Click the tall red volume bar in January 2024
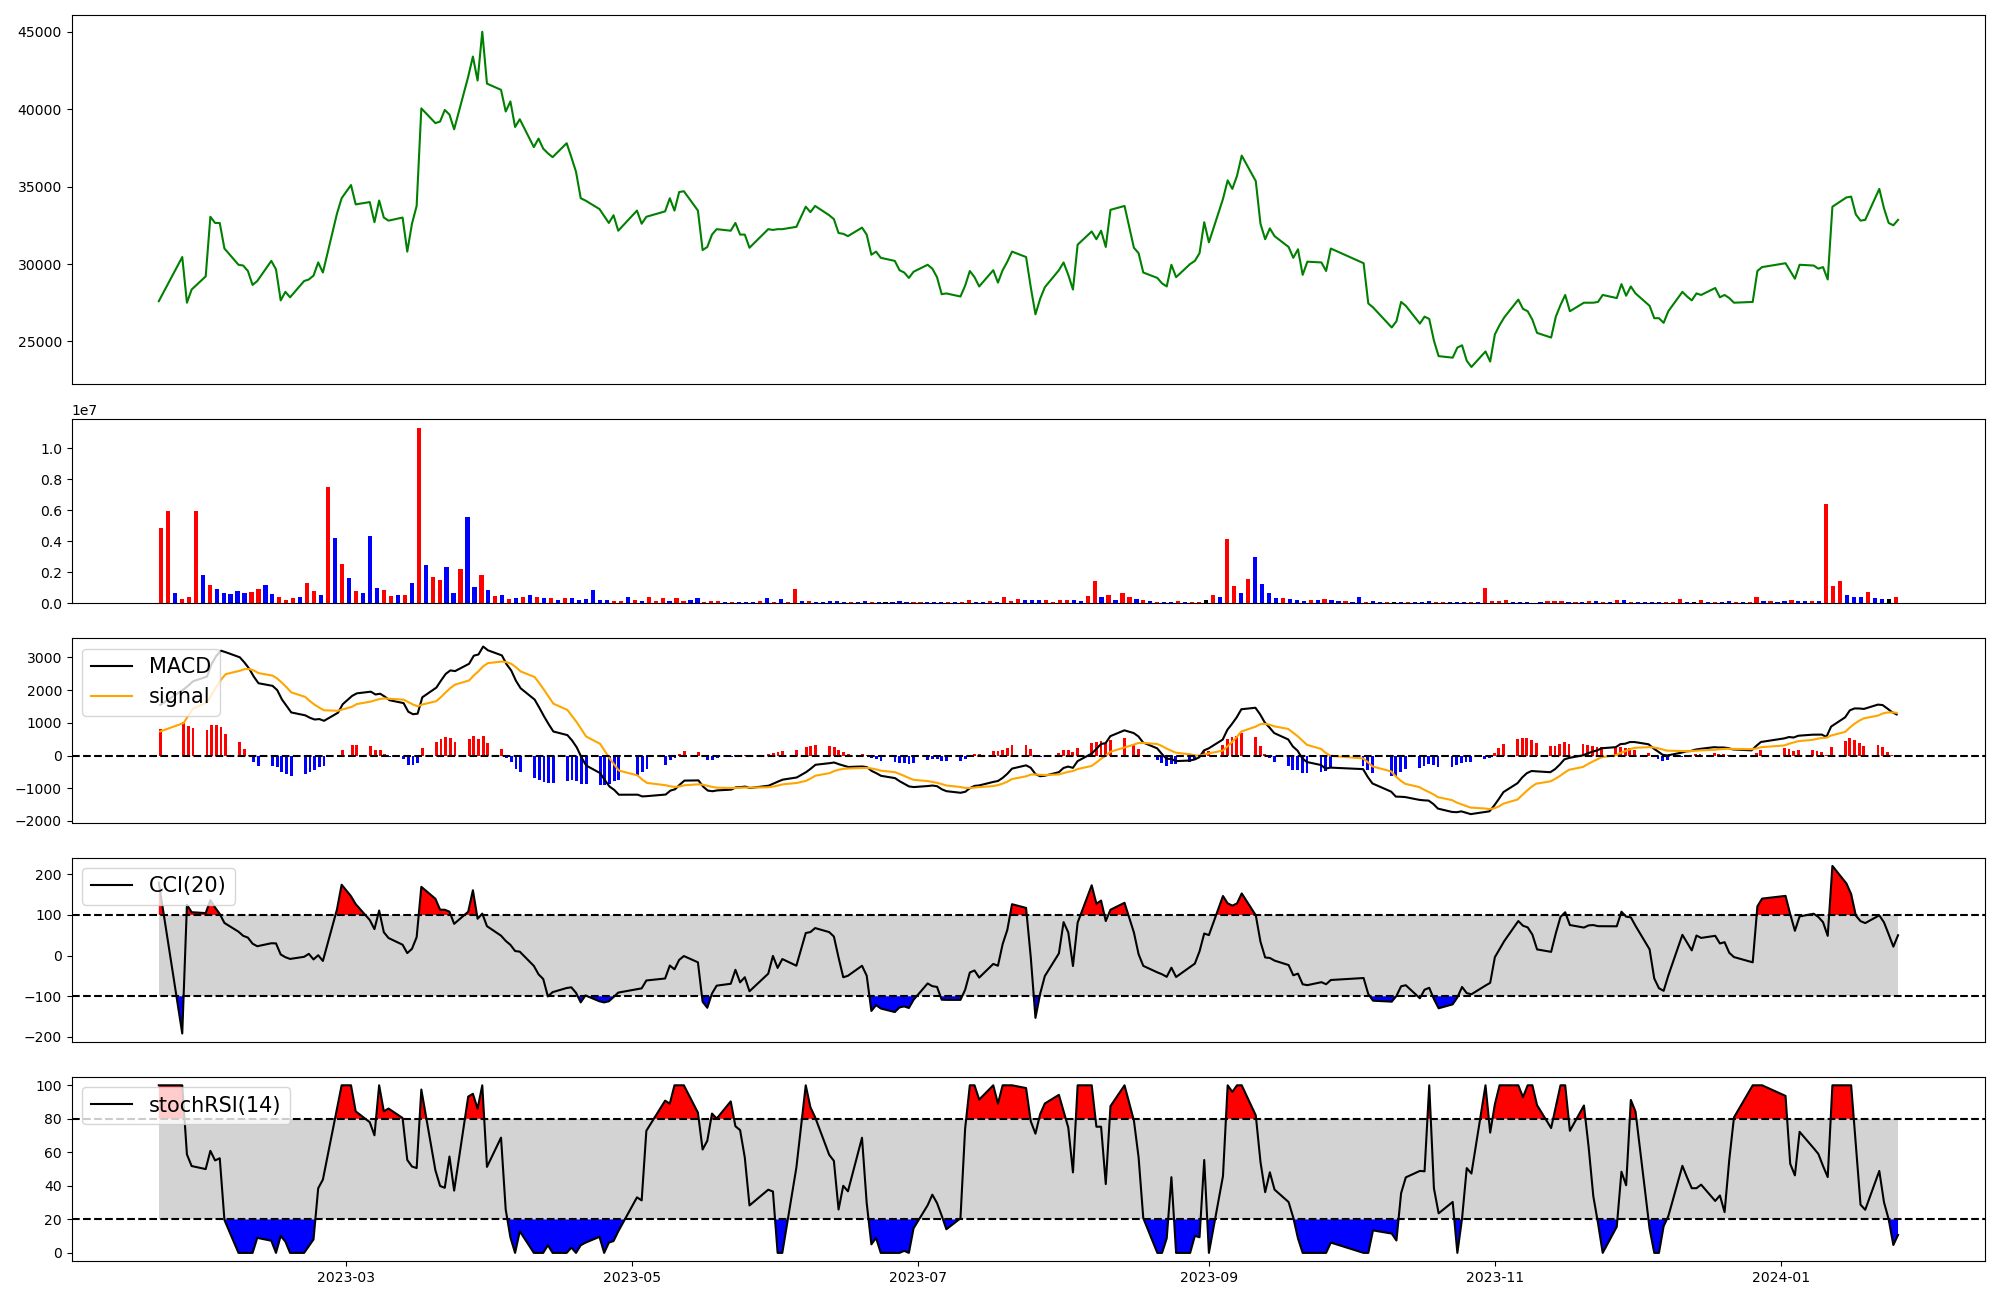 [1826, 555]
